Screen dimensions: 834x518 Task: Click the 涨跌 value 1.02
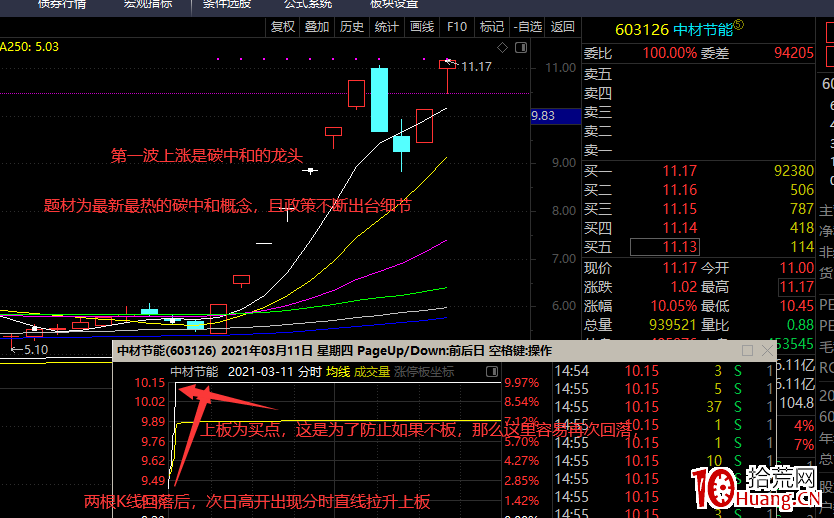tap(683, 287)
